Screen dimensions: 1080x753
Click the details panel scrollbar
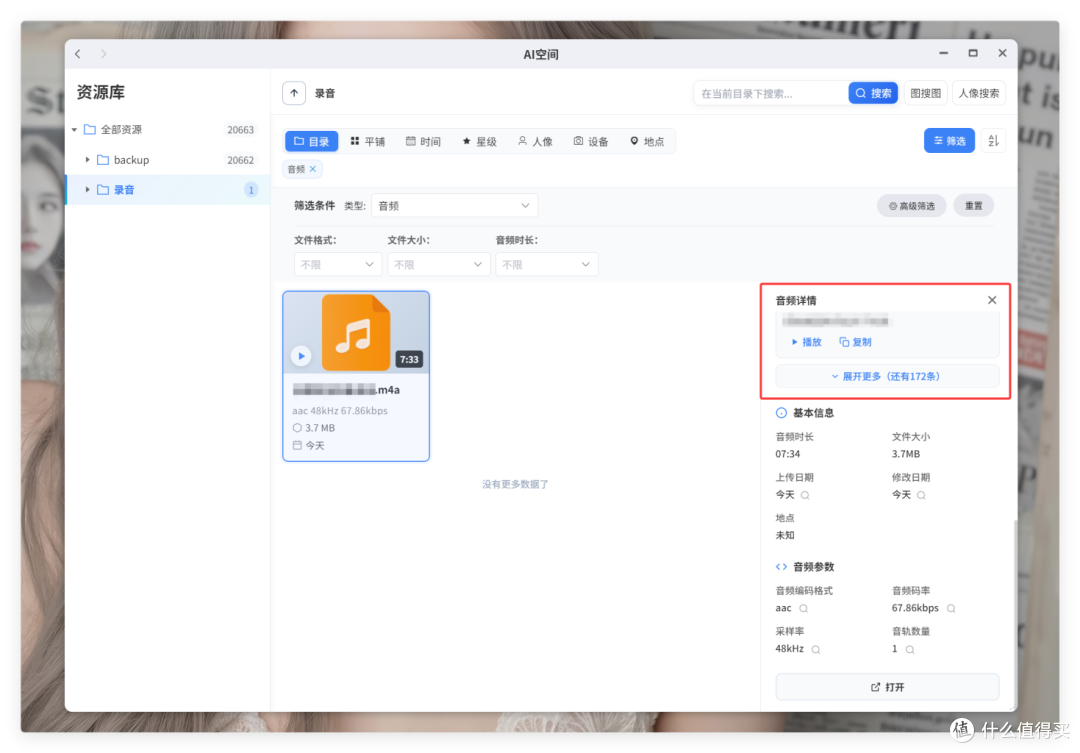click(1015, 613)
